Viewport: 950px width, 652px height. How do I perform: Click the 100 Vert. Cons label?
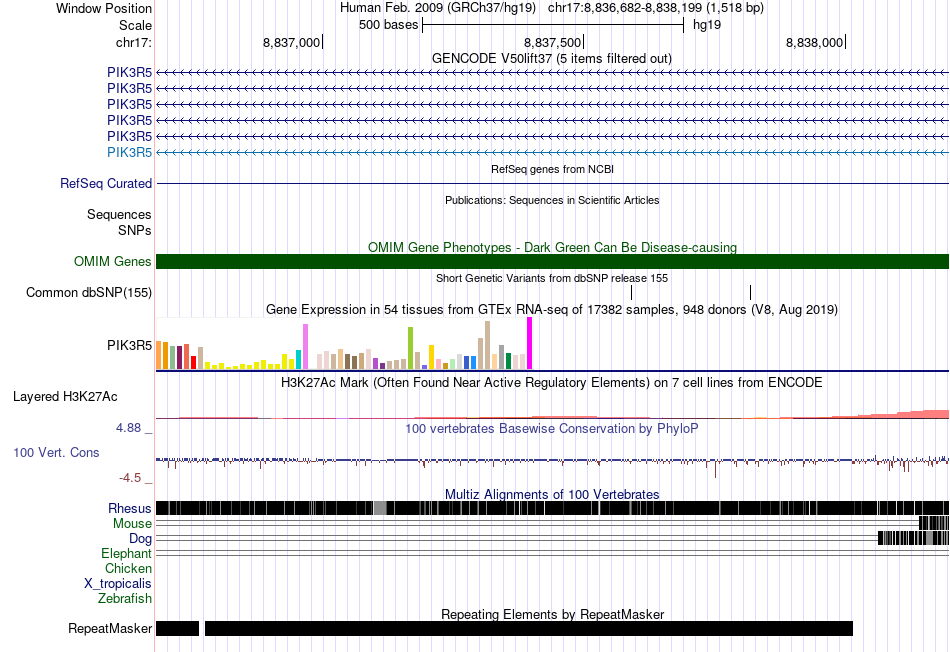[56, 453]
